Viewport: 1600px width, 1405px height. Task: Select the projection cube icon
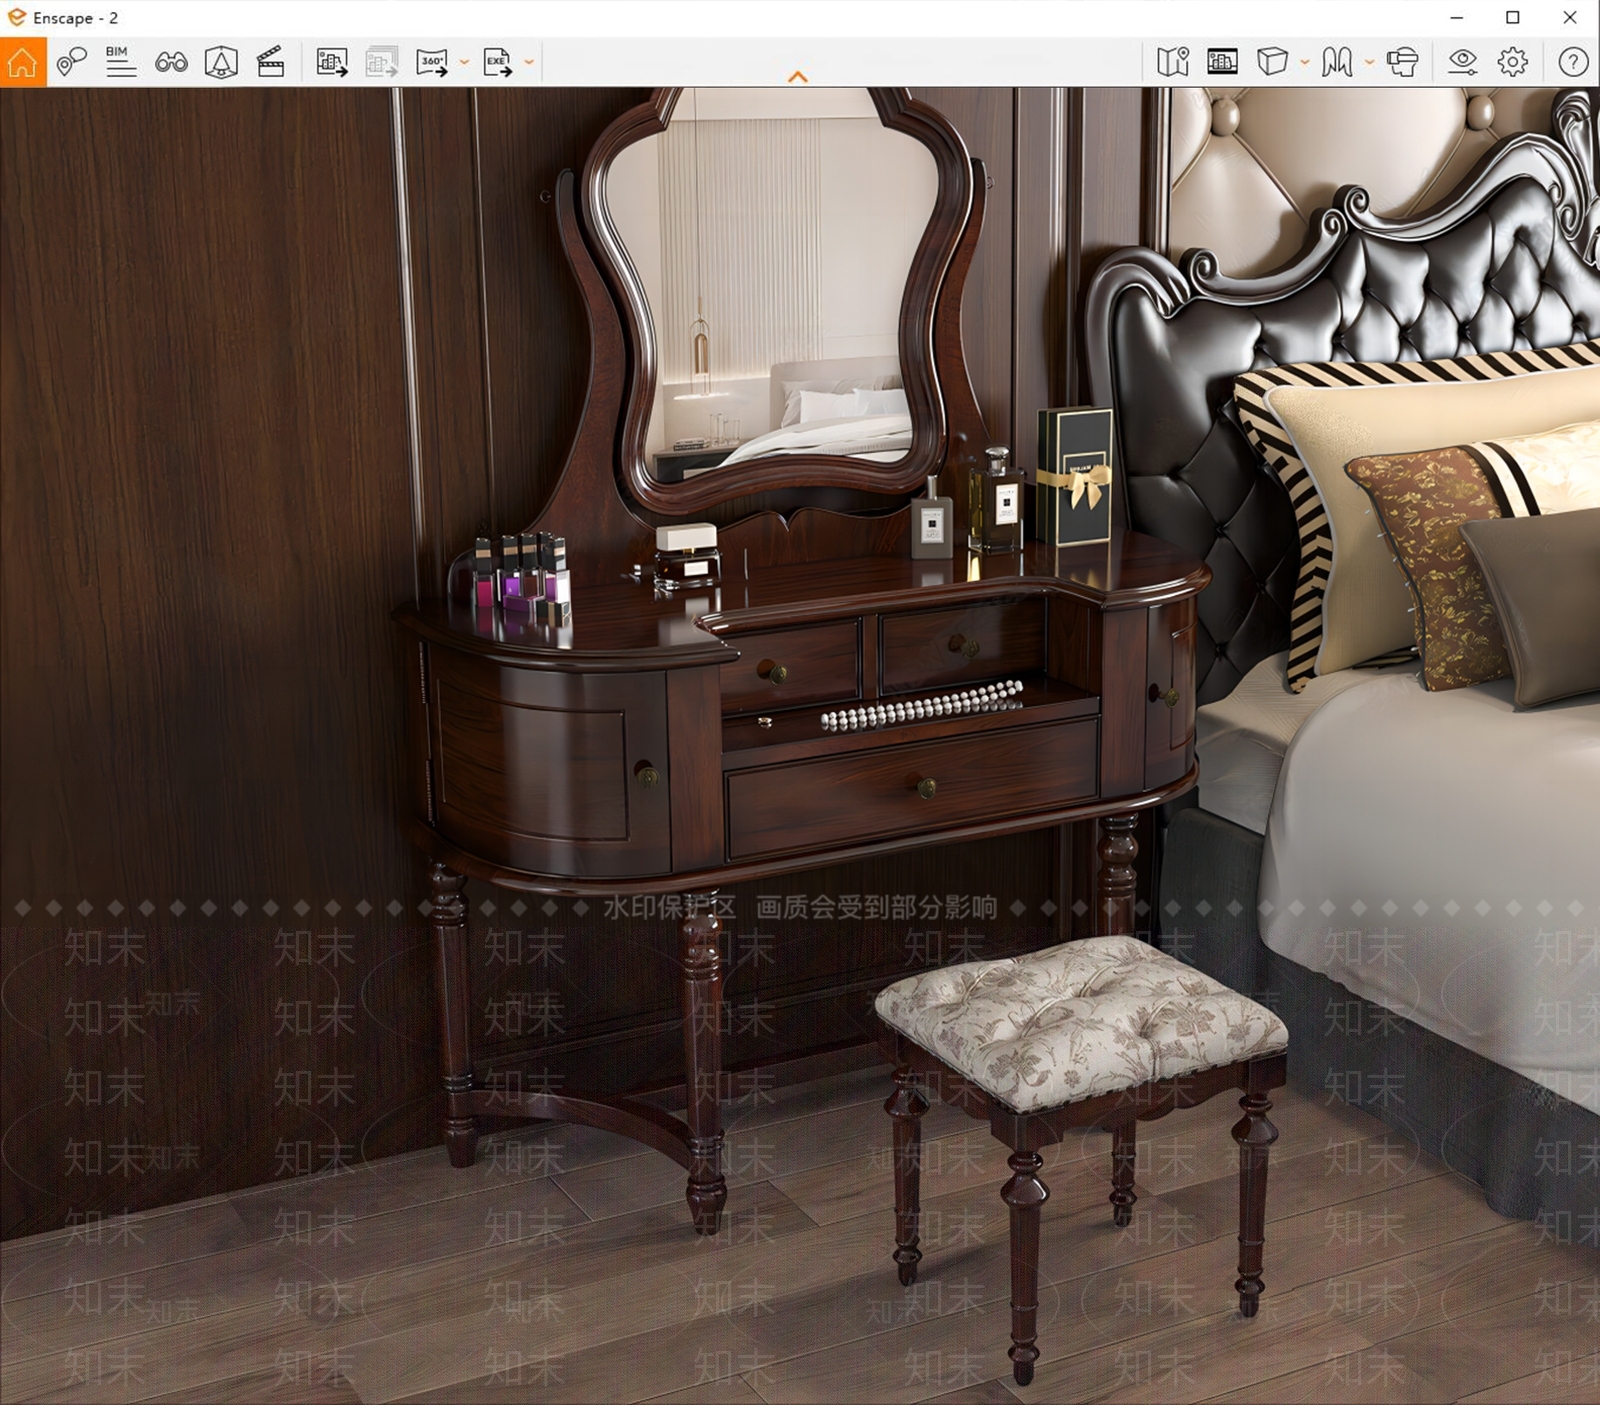point(1272,62)
